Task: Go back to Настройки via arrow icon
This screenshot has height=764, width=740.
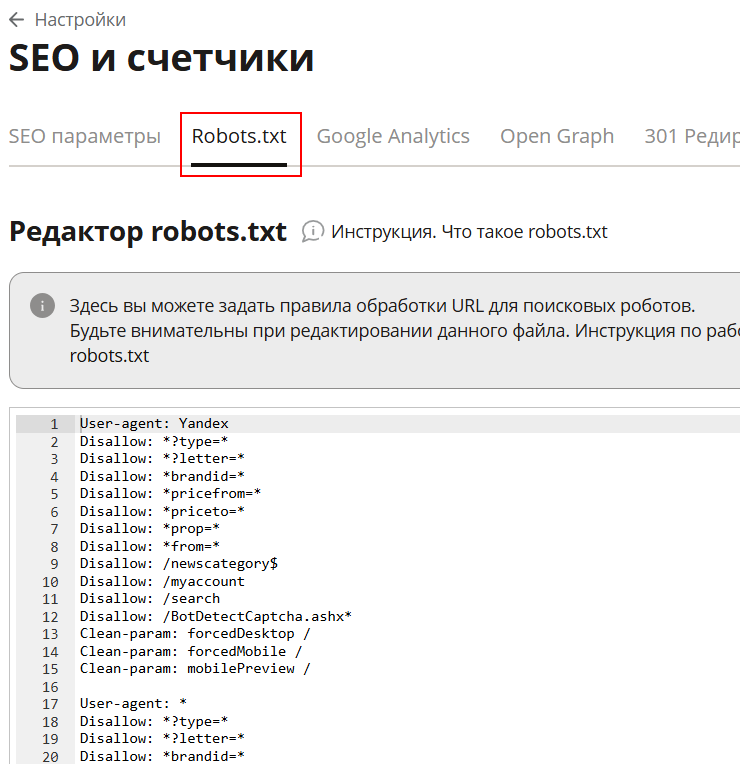Action: (x=17, y=20)
